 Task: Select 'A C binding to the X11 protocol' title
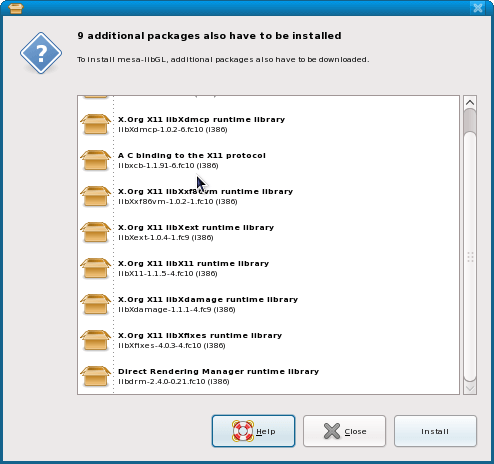(192, 155)
